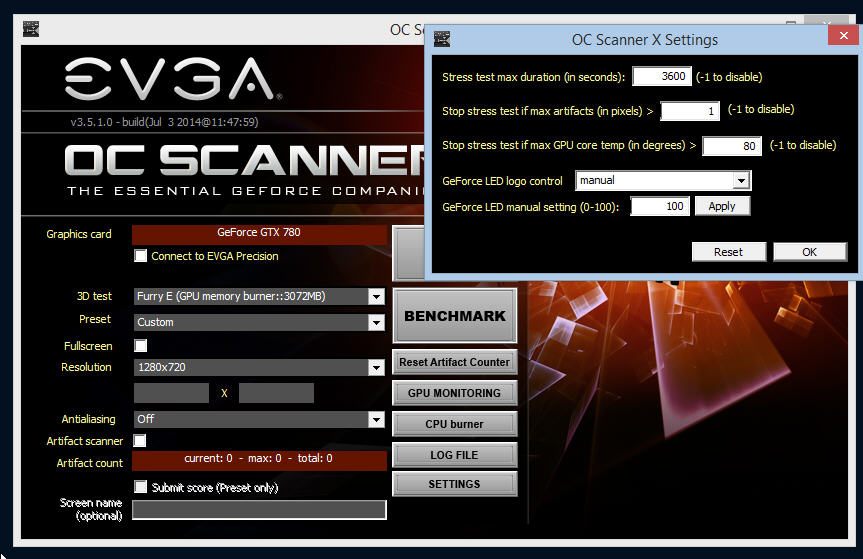Viewport: 863px width, 559px height.
Task: Click the Settings dialog title bar icon
Action: (x=442, y=39)
